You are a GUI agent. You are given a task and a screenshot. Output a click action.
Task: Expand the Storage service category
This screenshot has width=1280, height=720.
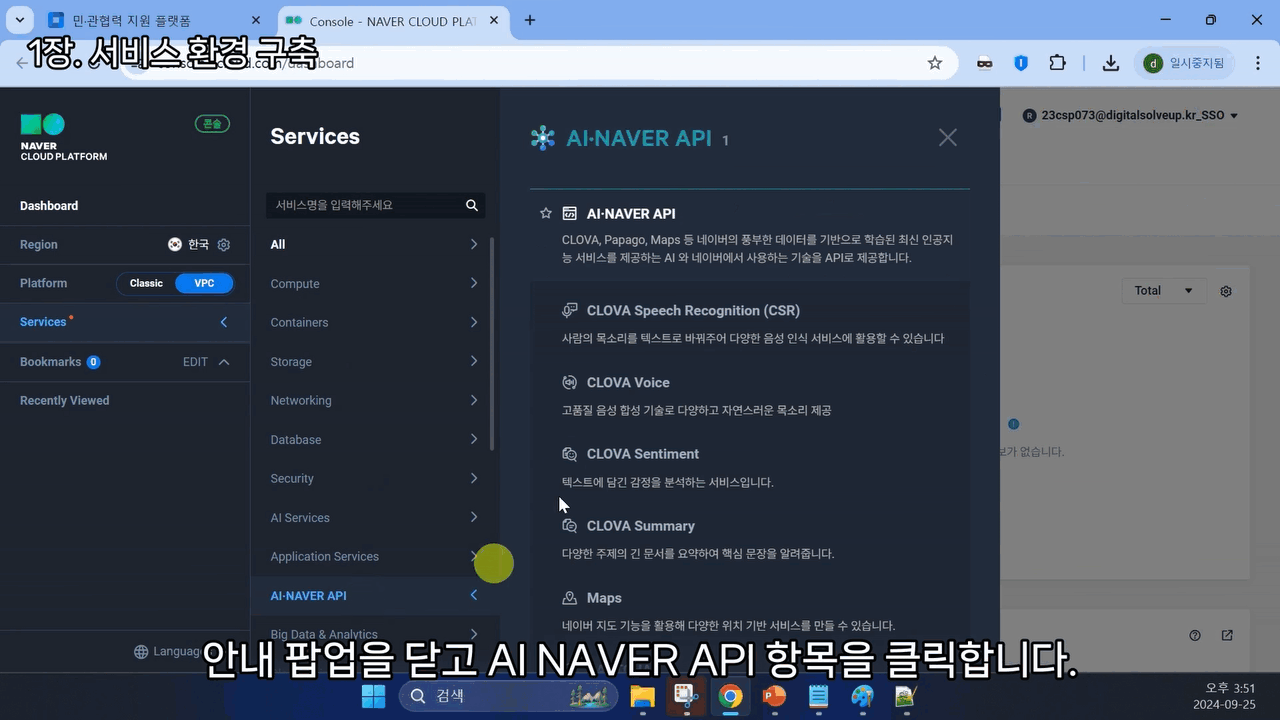(374, 362)
